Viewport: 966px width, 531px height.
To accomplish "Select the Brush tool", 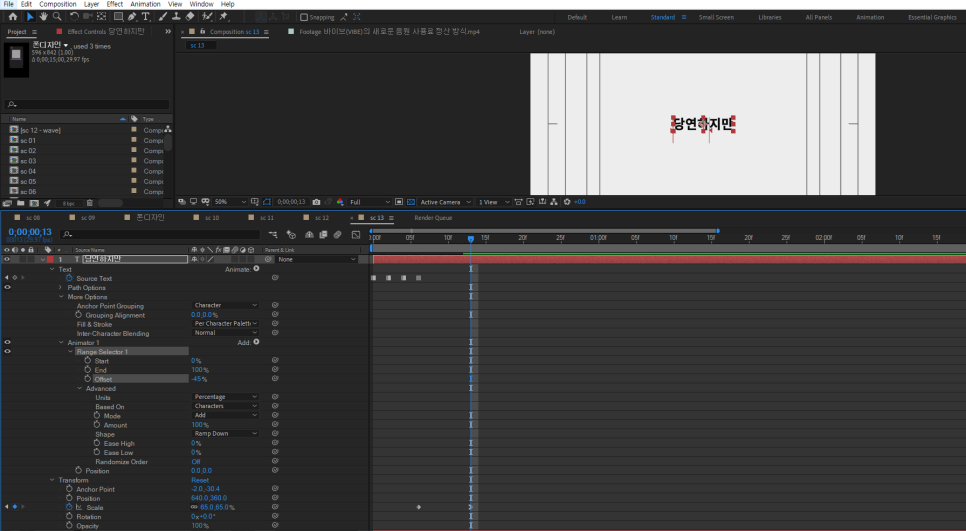I will pos(163,17).
